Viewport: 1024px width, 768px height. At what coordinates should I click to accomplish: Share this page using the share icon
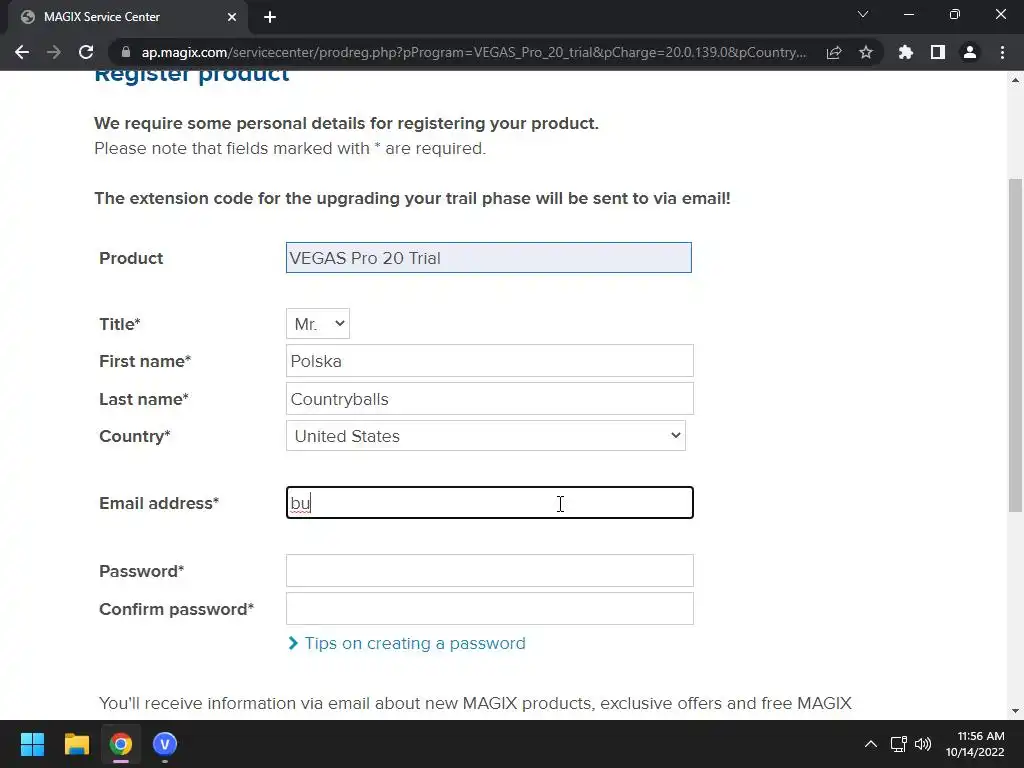[x=834, y=52]
